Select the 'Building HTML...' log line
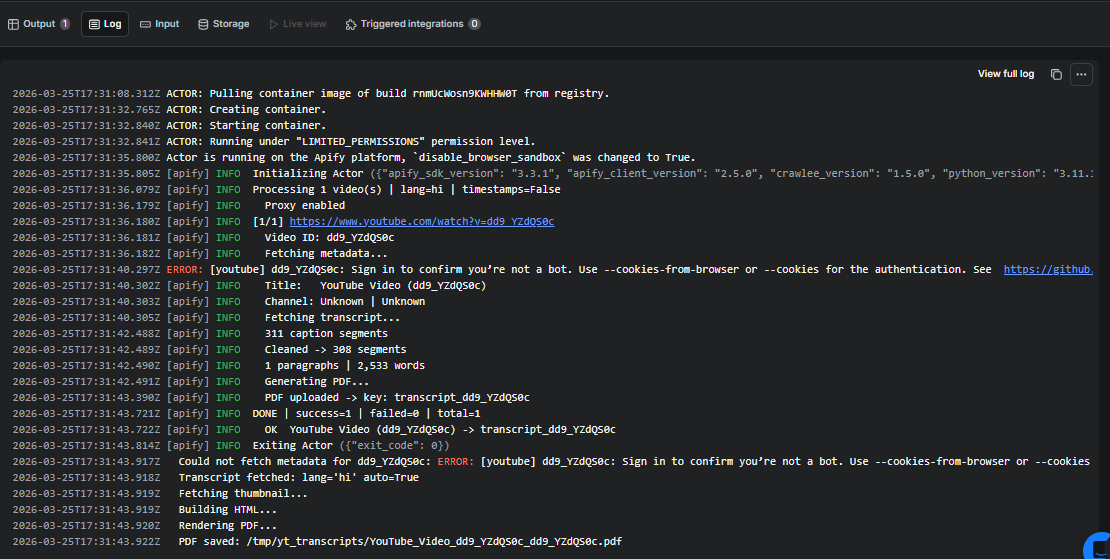The height and width of the screenshot is (559, 1110). (144, 509)
